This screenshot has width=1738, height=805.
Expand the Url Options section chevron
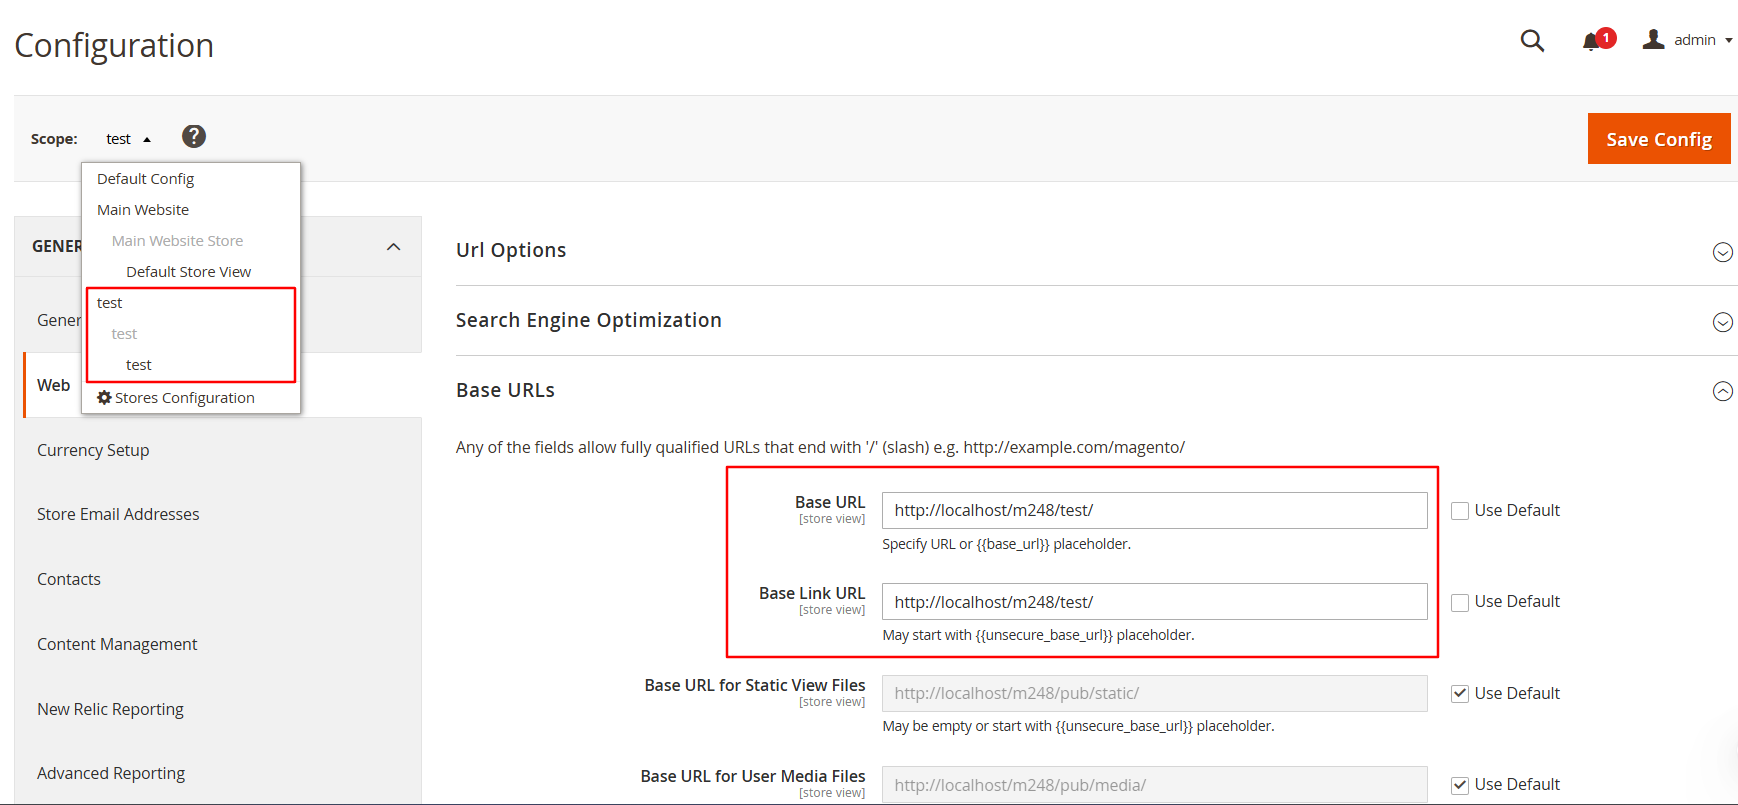[x=1722, y=252]
